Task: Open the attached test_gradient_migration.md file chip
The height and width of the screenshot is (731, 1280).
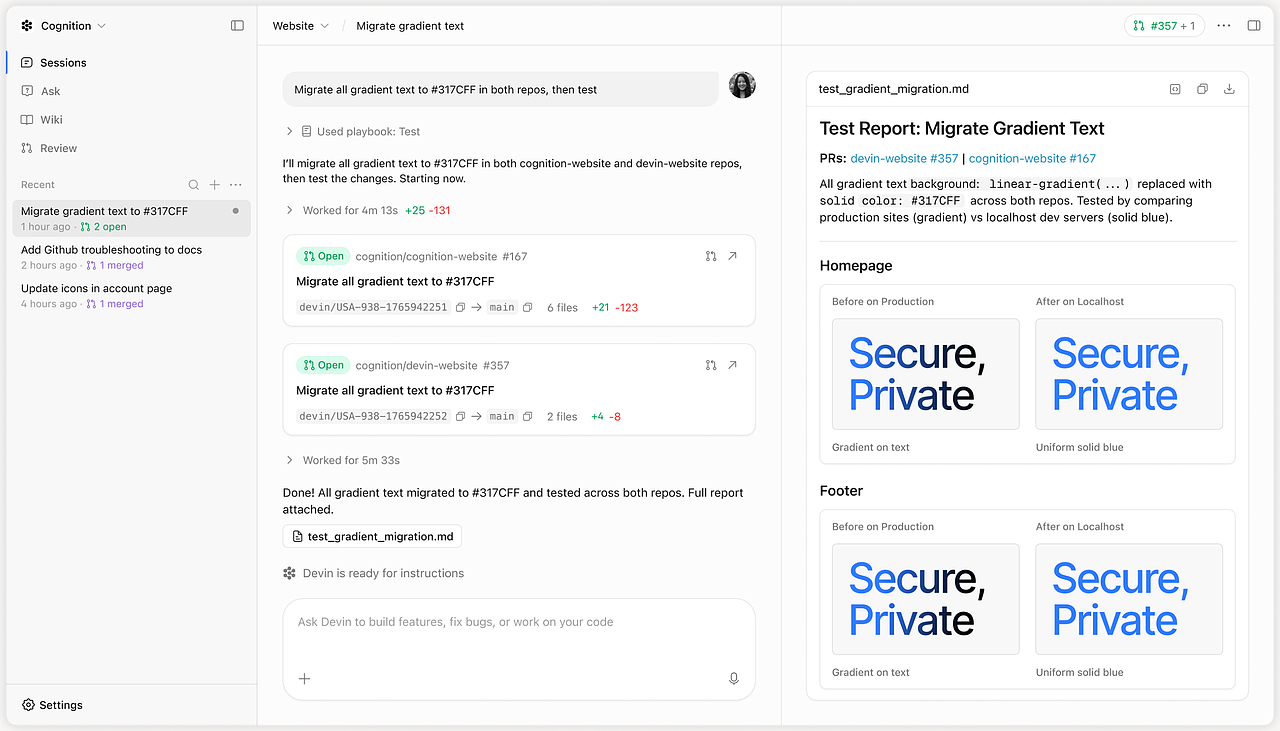Action: click(x=372, y=537)
